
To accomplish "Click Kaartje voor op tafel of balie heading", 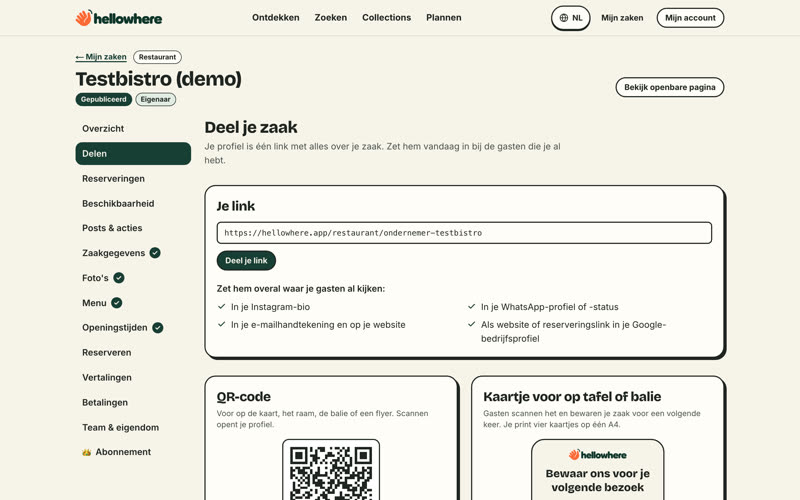I will point(572,396).
